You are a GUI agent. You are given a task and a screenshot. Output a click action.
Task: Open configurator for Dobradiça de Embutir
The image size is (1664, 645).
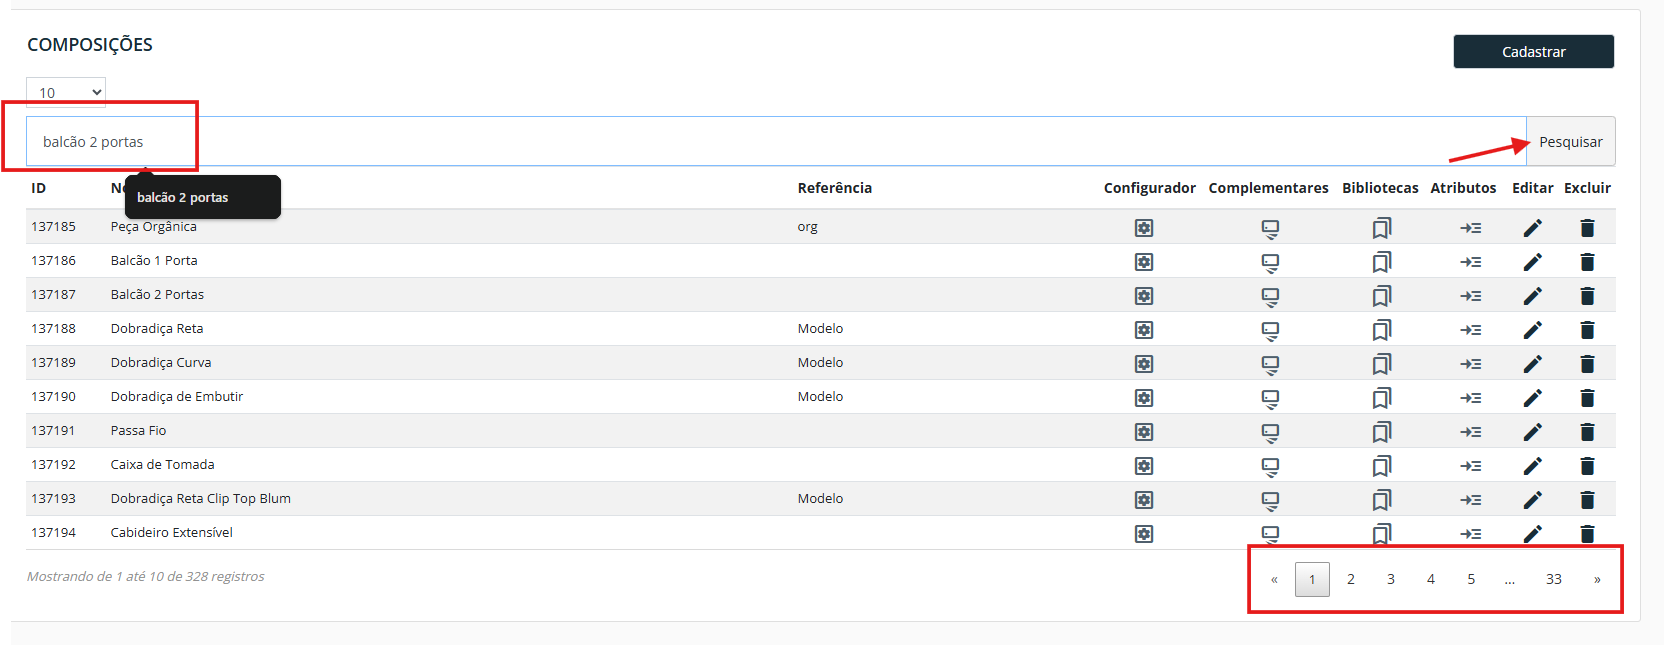(1144, 398)
